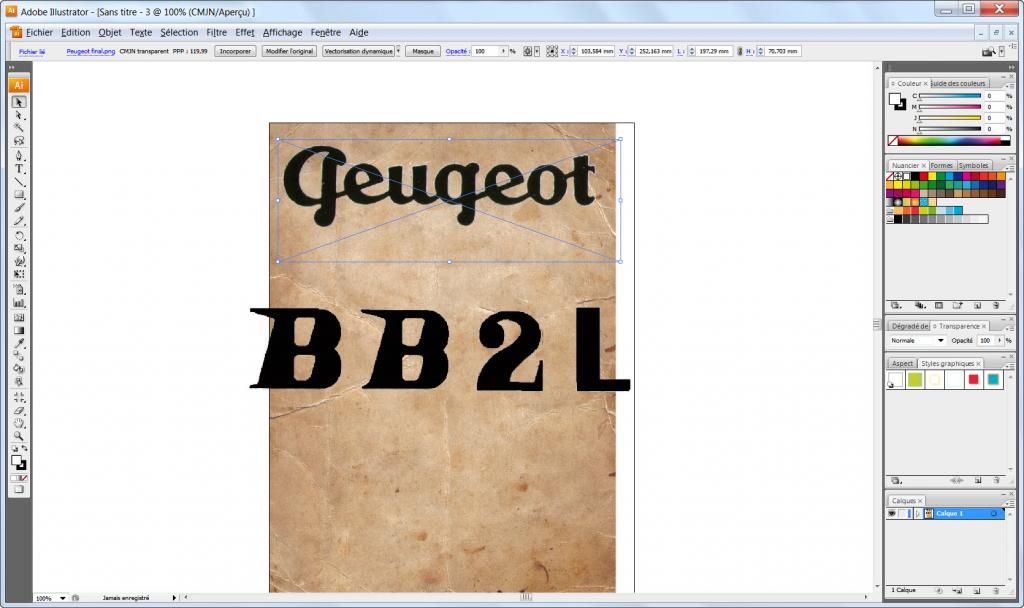Viewport: 1024px width, 608px height.
Task: Select the Pen tool
Action: click(19, 155)
